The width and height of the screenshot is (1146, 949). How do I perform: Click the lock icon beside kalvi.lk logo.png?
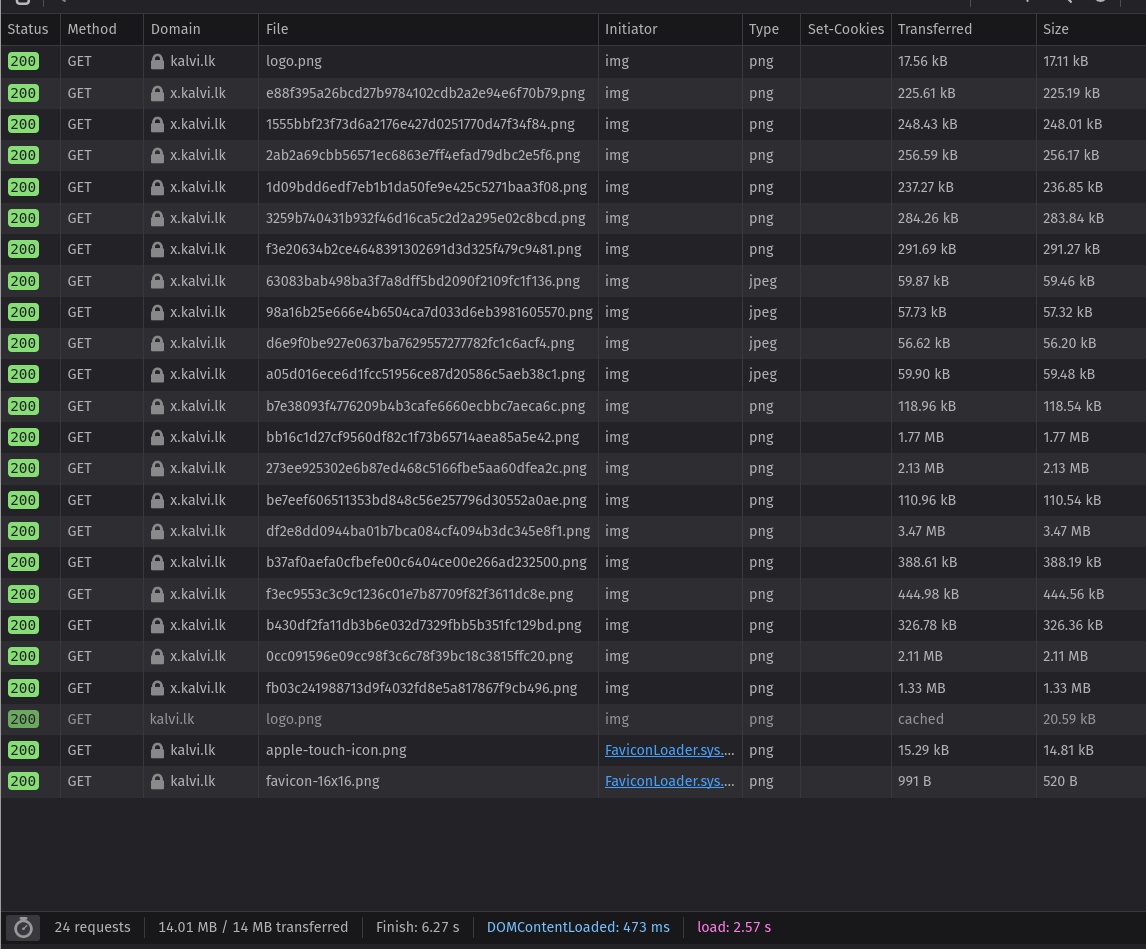[157, 61]
